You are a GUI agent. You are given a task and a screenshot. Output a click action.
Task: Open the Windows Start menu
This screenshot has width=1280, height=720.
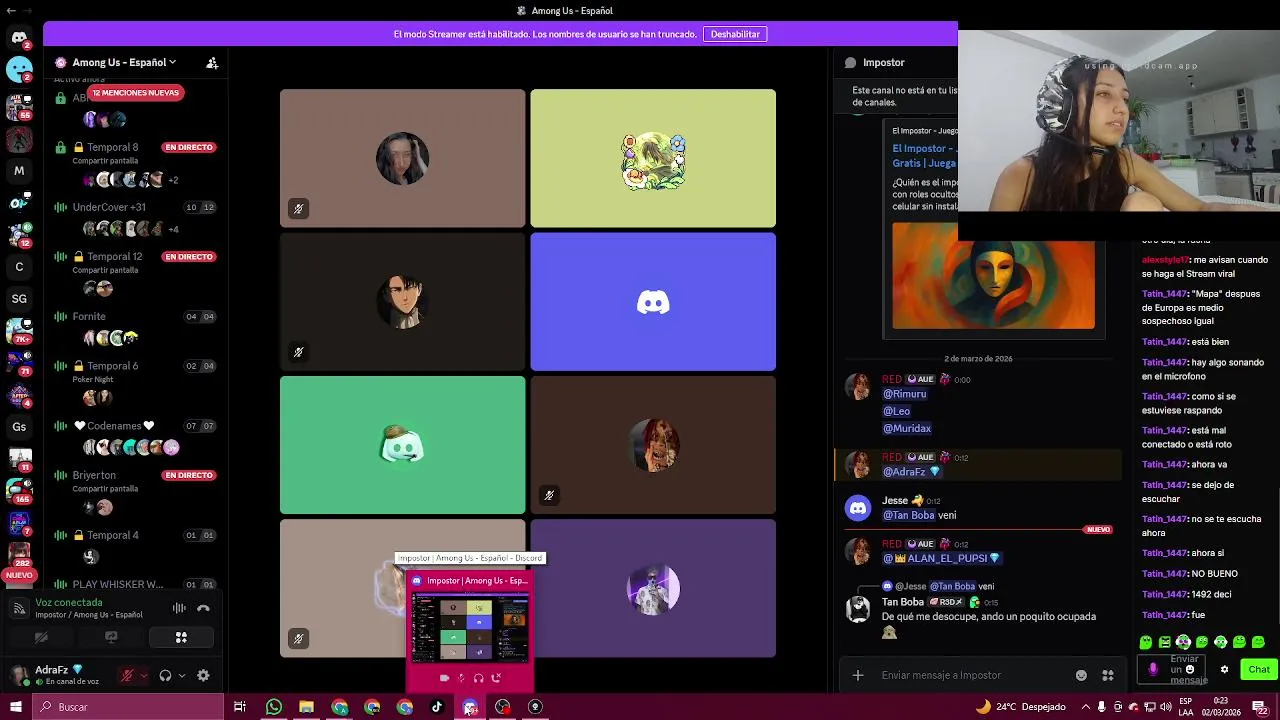16,707
